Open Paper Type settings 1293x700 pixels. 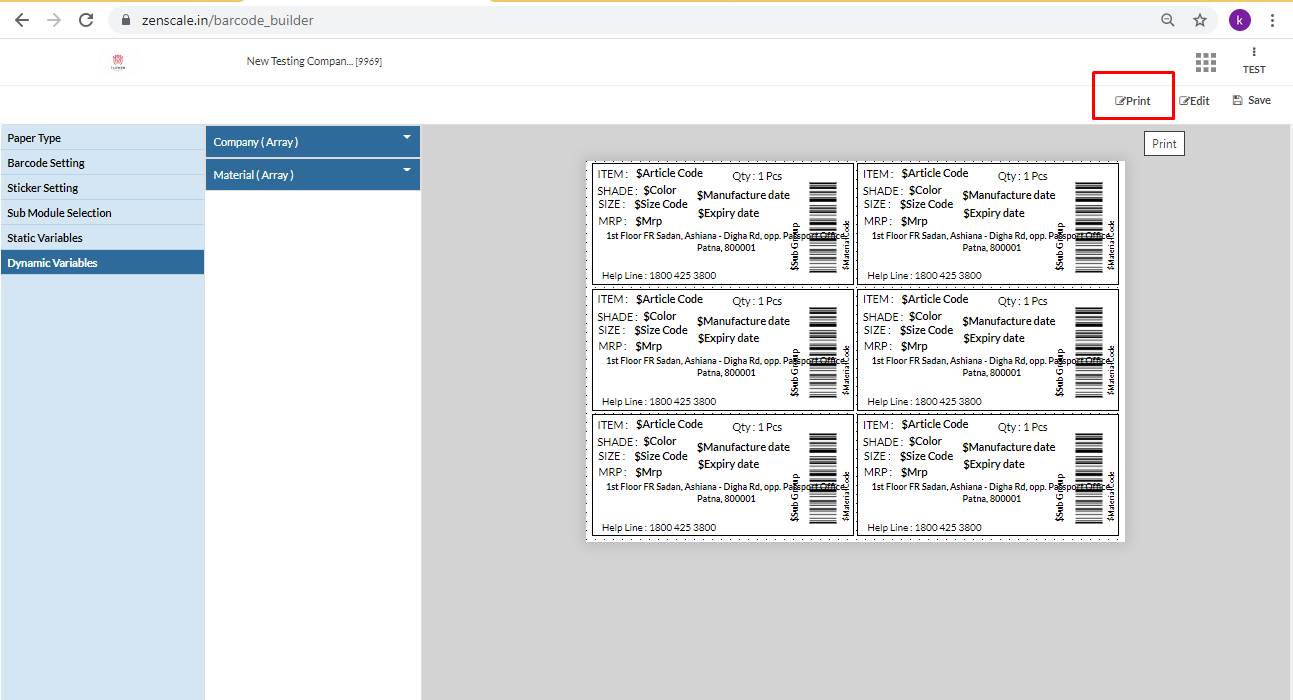coord(102,138)
